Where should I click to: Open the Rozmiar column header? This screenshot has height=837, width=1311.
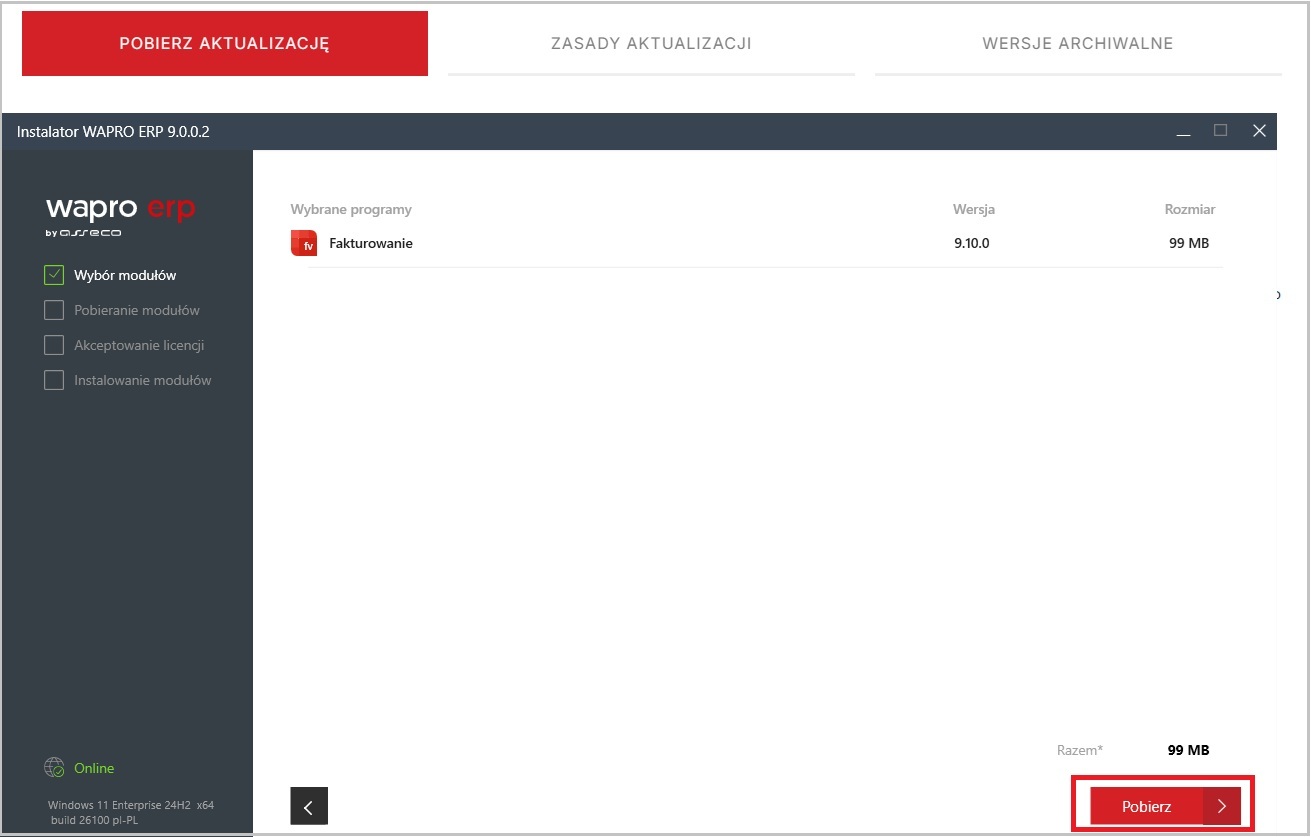[x=1188, y=209]
